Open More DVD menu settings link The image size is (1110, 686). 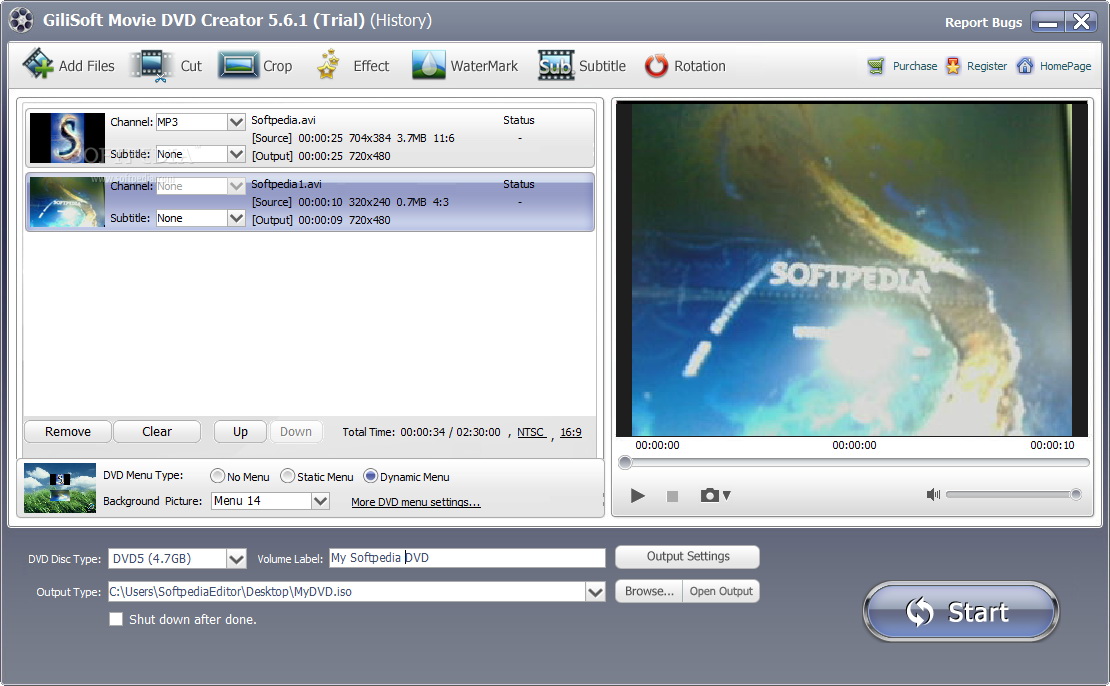pos(416,502)
